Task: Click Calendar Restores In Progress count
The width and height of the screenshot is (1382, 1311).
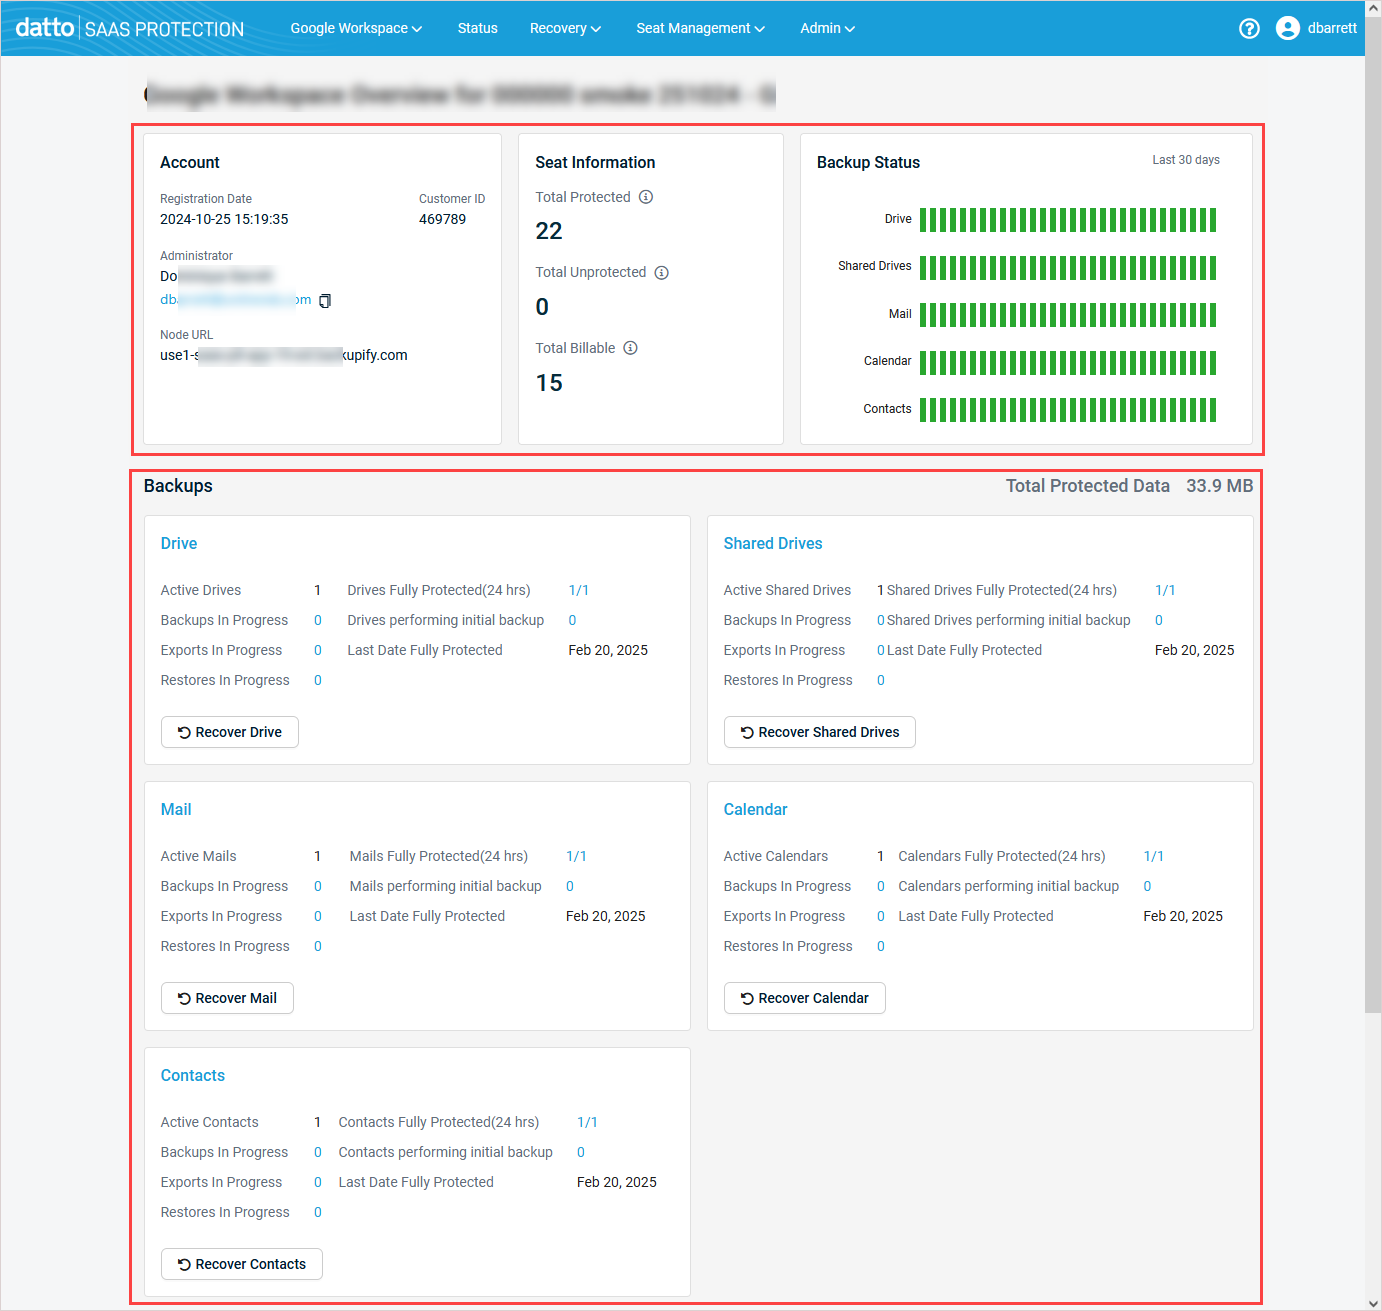Action: [x=881, y=946]
